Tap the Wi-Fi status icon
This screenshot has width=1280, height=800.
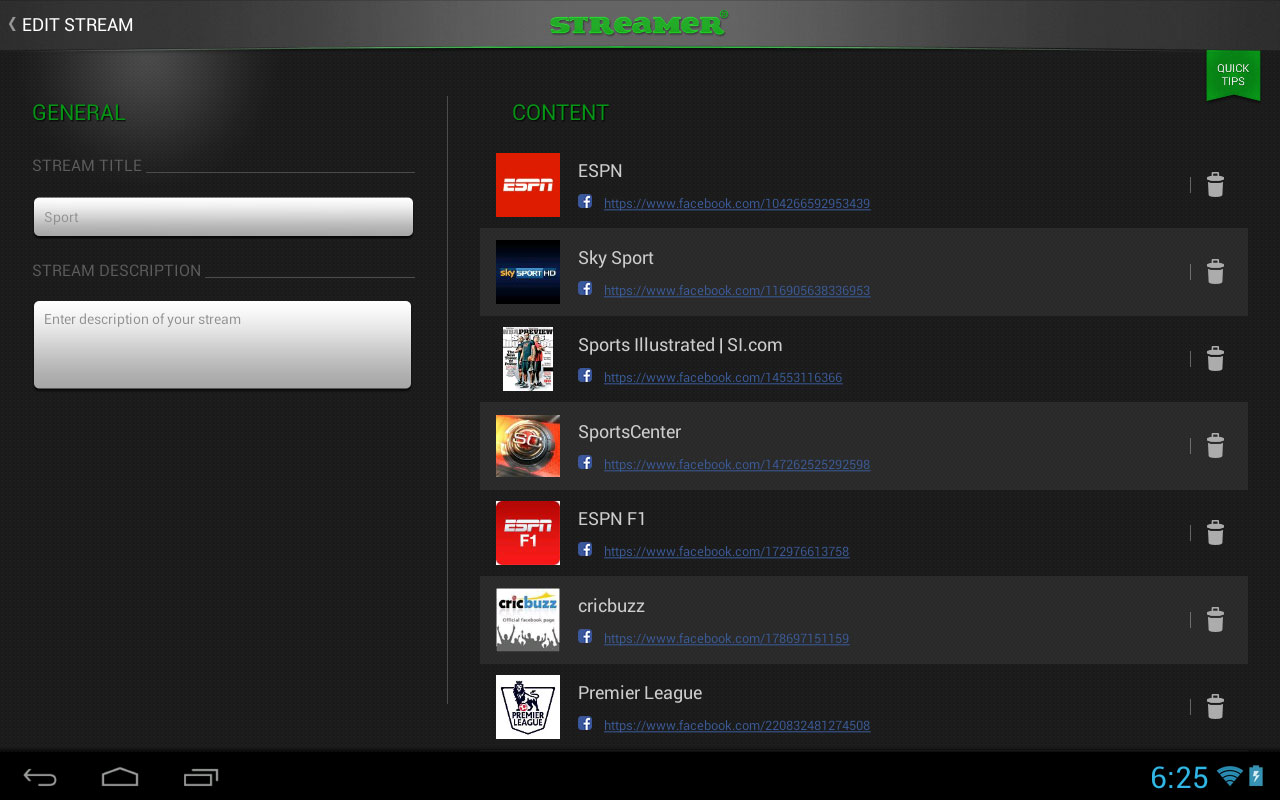pyautogui.click(x=1230, y=776)
